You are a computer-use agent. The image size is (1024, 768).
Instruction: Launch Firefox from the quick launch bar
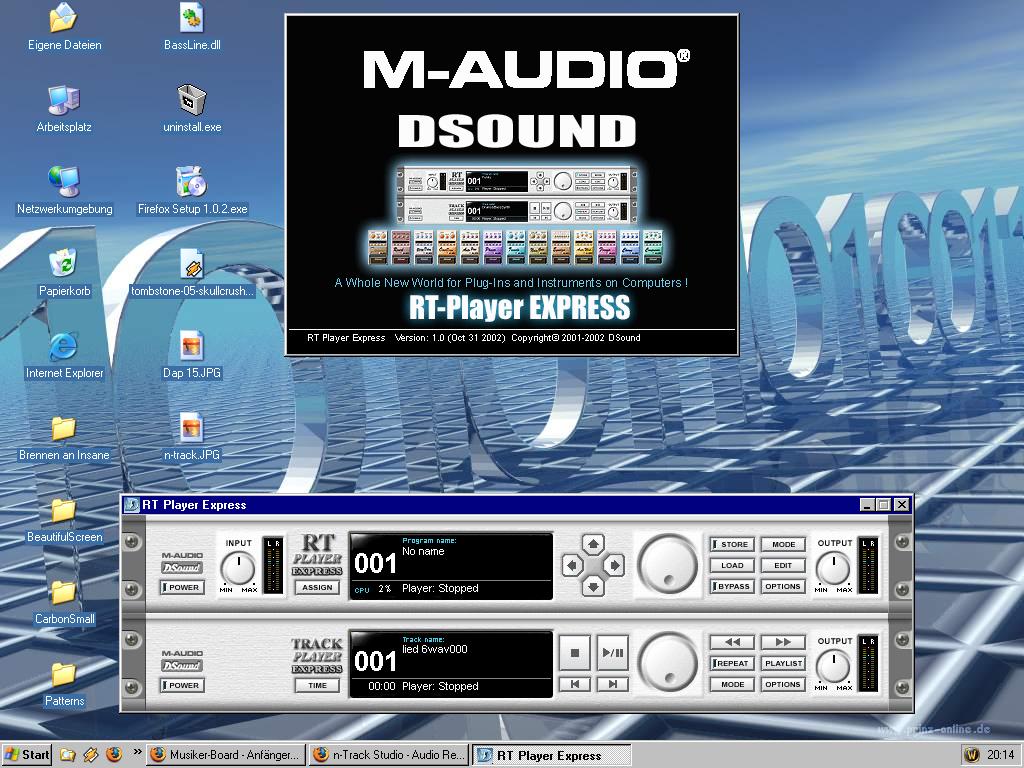[114, 755]
